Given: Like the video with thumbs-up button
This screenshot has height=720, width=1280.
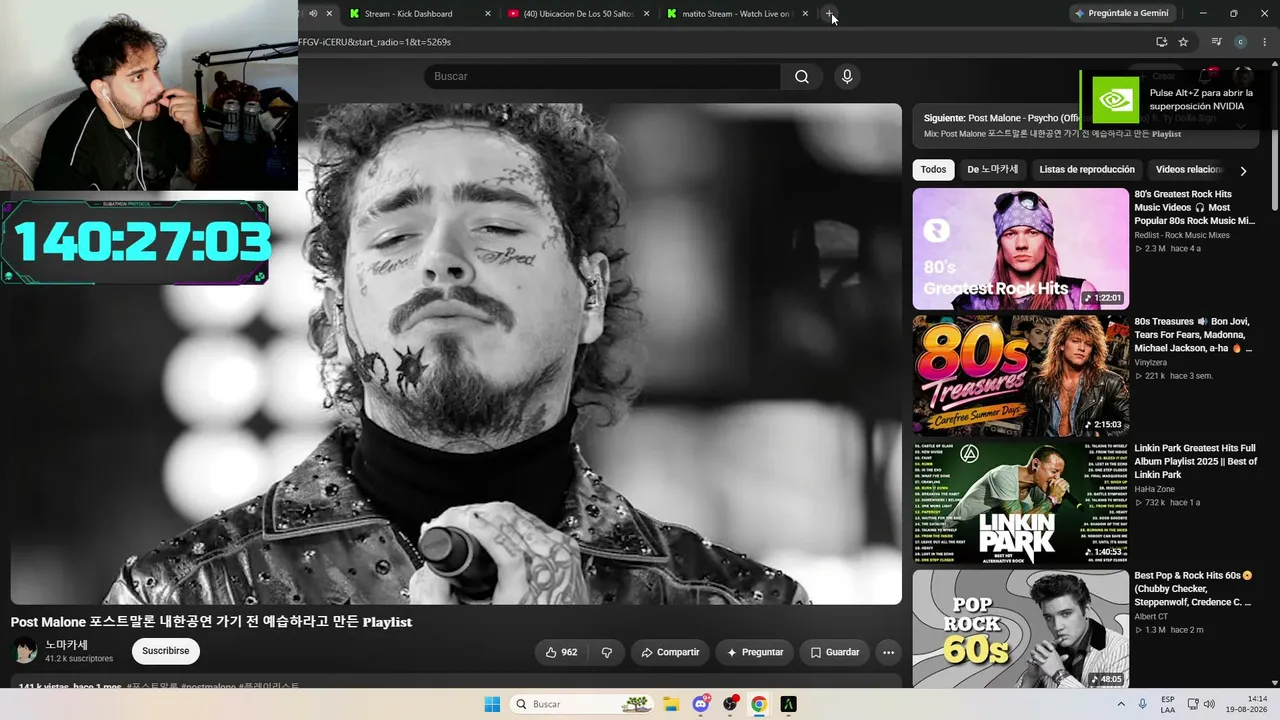Looking at the screenshot, I should (561, 652).
